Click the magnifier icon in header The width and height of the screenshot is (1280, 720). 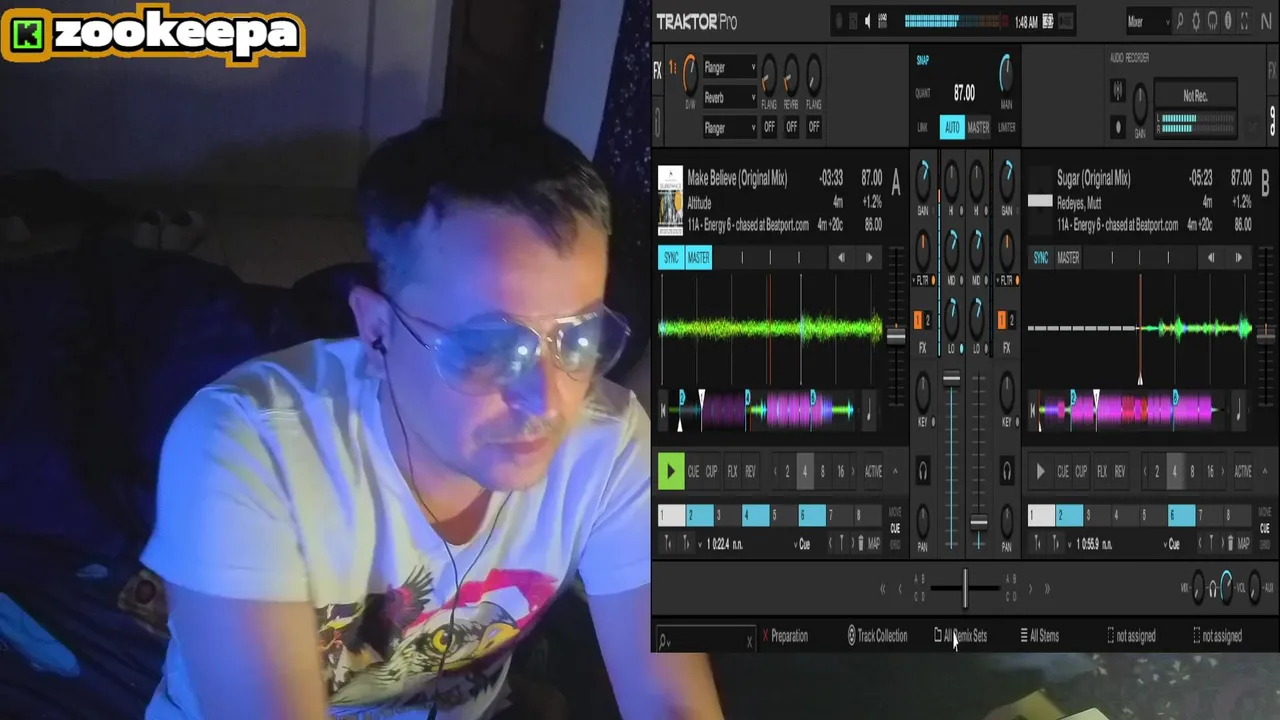[1180, 22]
